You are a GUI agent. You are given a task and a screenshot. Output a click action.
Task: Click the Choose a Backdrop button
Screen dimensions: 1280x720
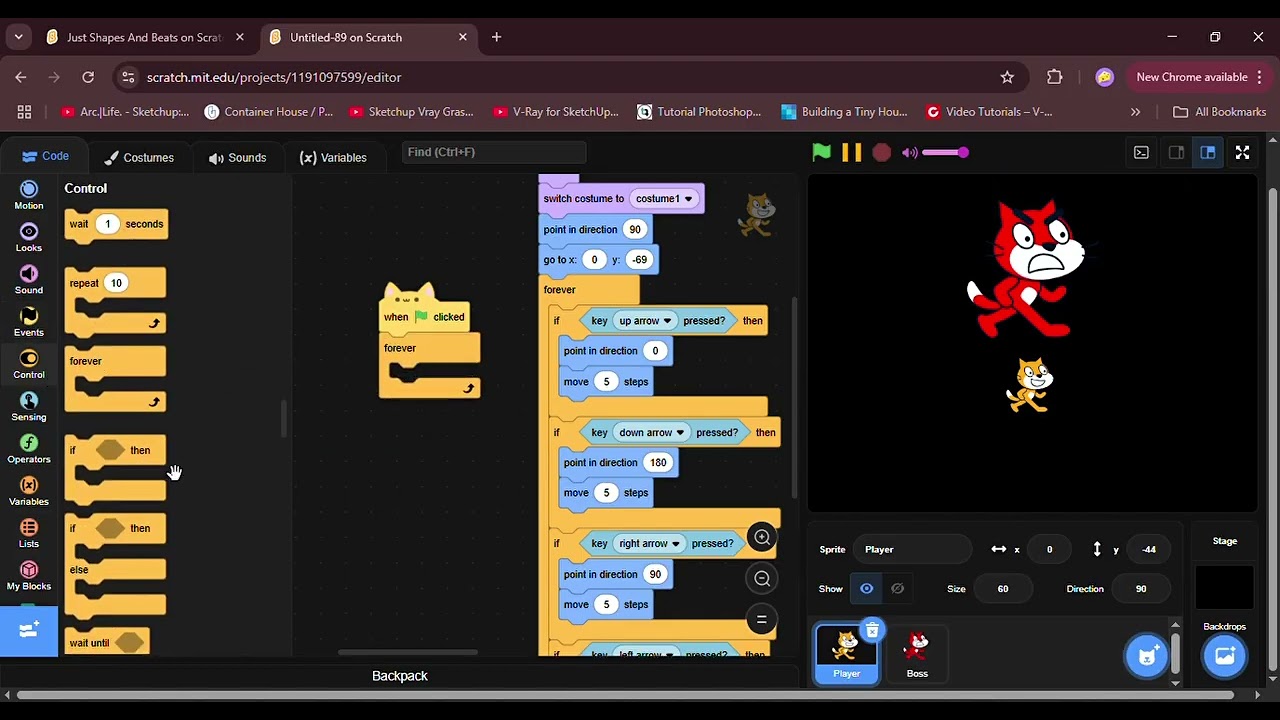tap(1224, 656)
